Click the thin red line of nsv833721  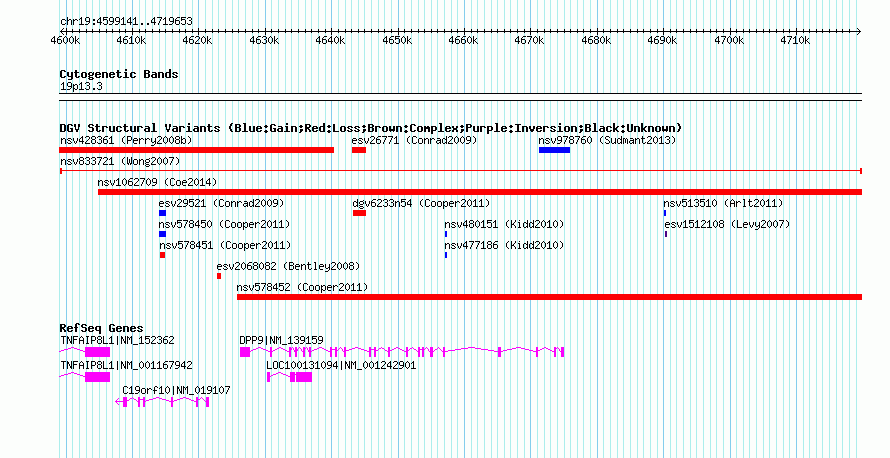pos(461,171)
